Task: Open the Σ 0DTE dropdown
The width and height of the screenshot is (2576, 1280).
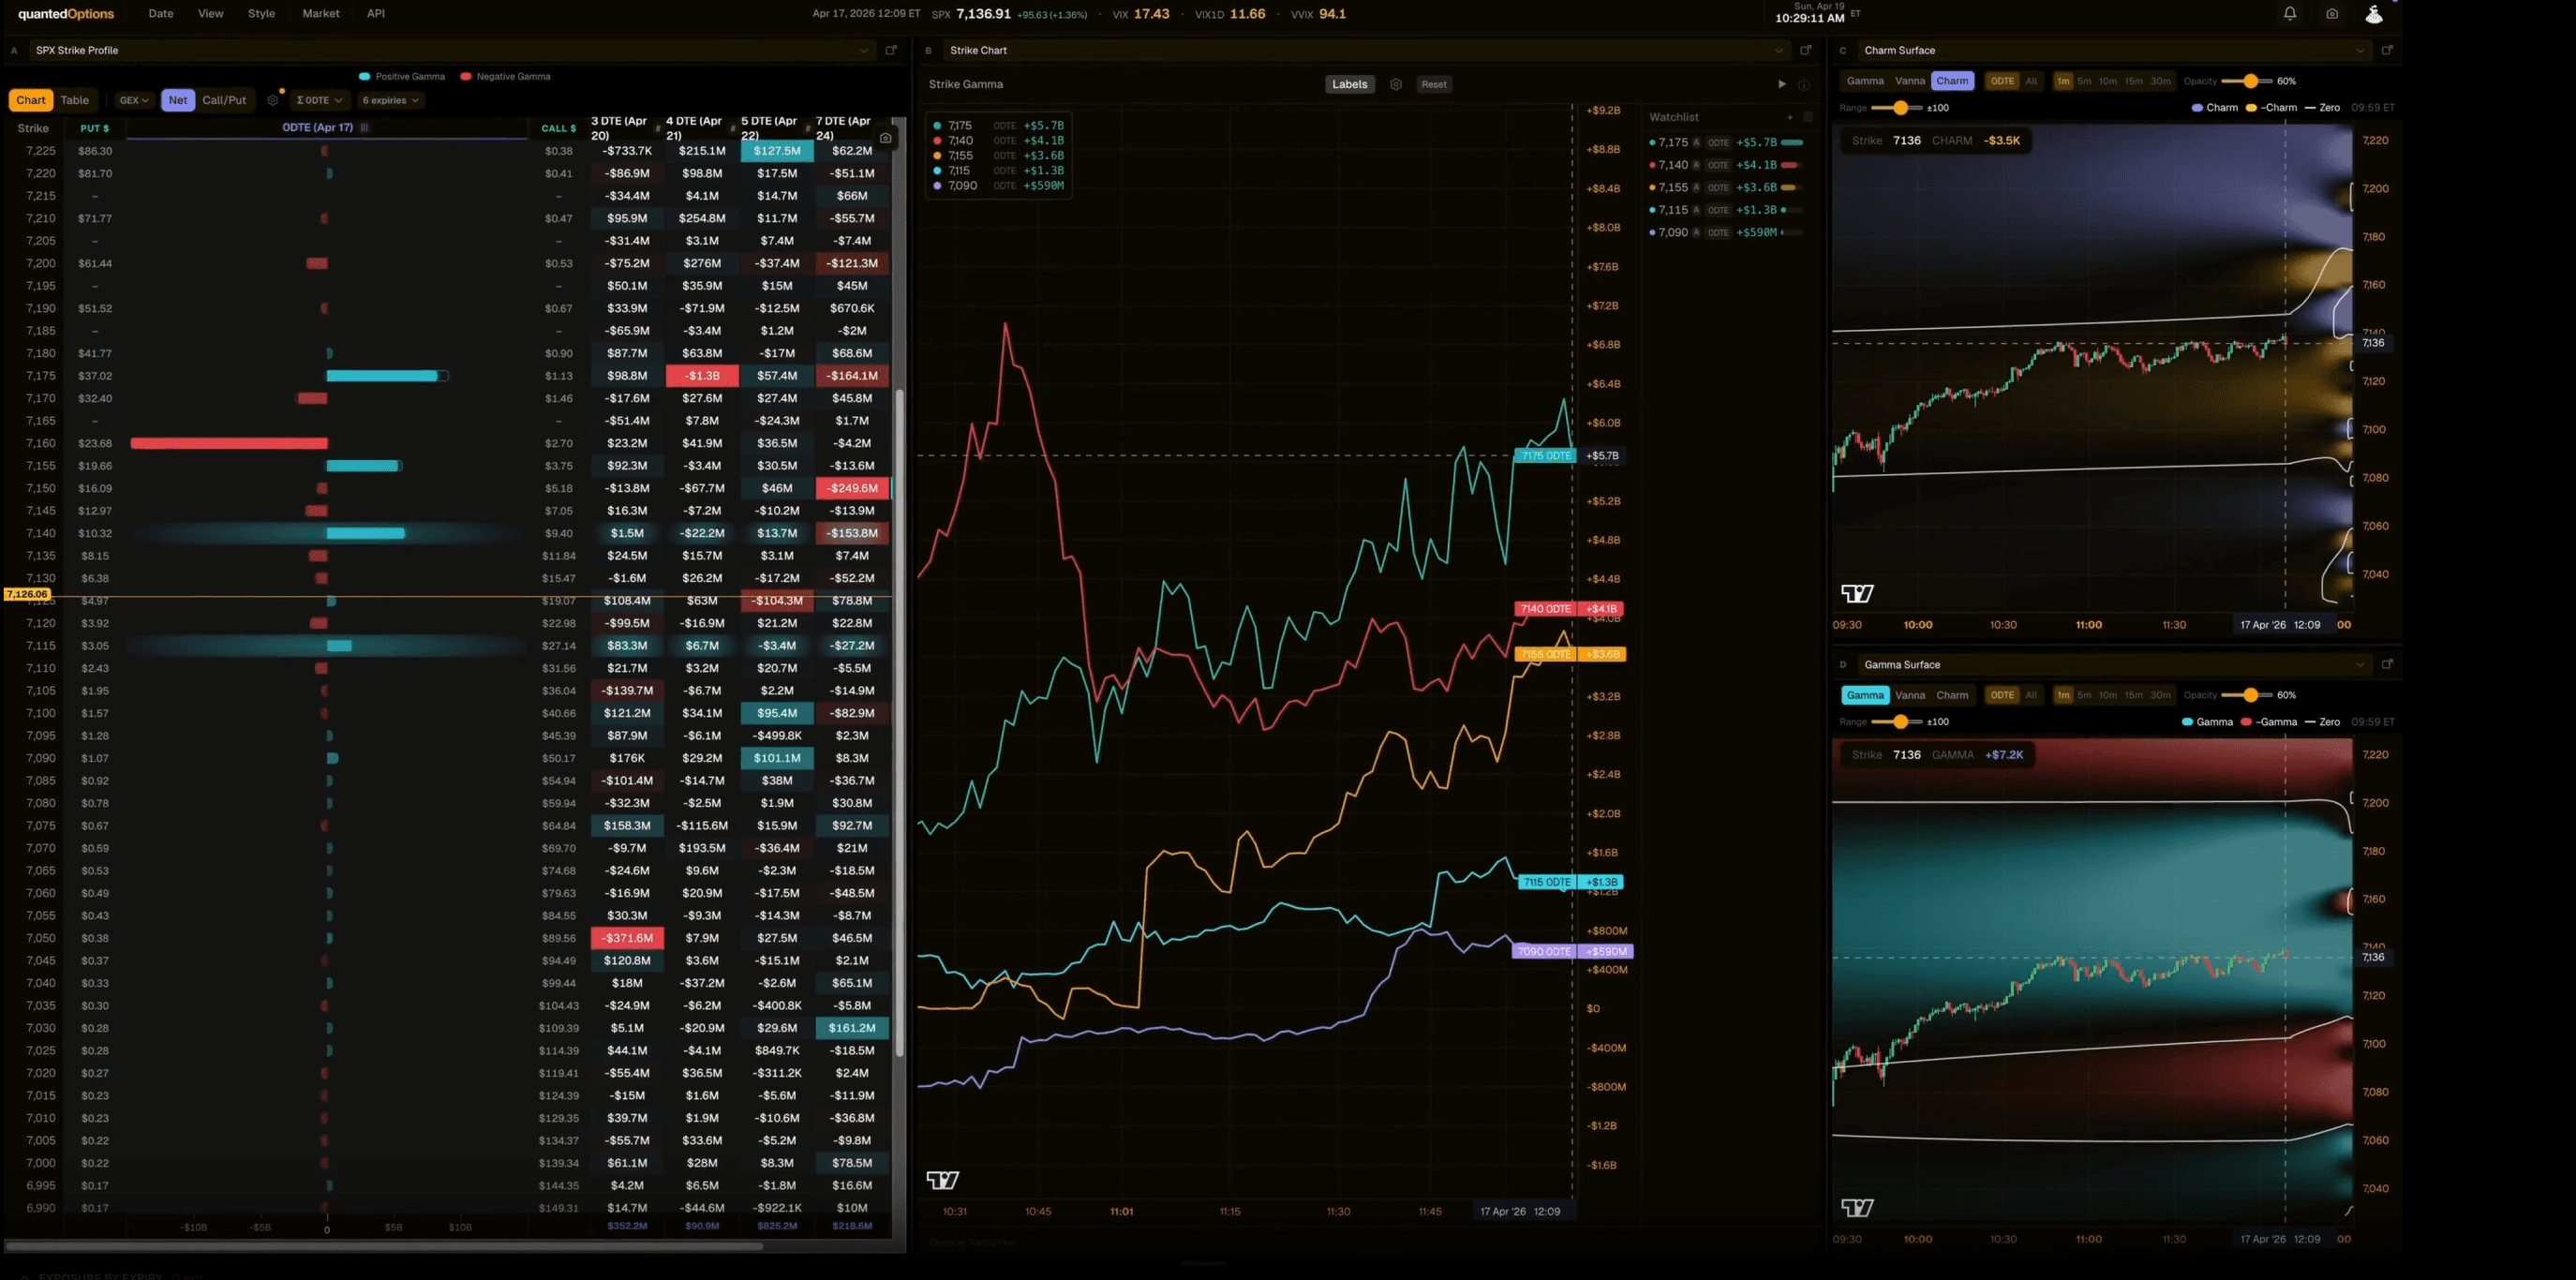Action: click(x=319, y=100)
